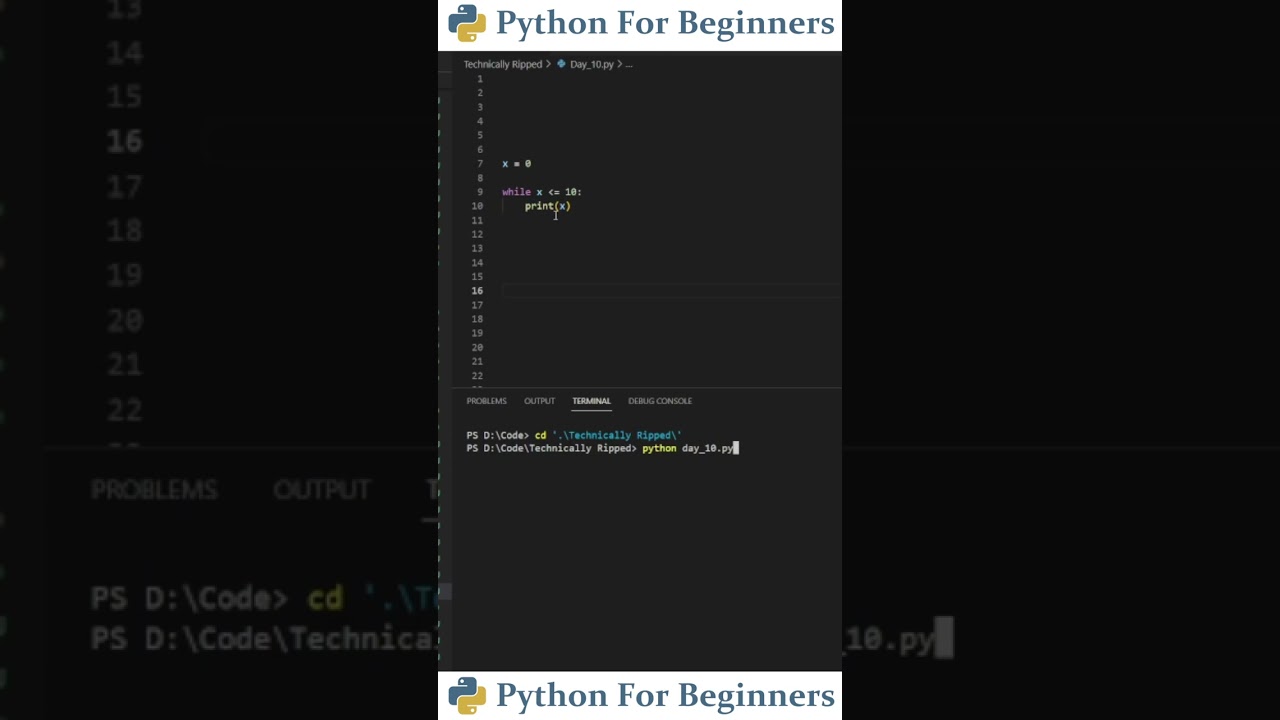Viewport: 1280px width, 720px height.
Task: Open the PROBLEMS panel tab
Action: point(486,401)
